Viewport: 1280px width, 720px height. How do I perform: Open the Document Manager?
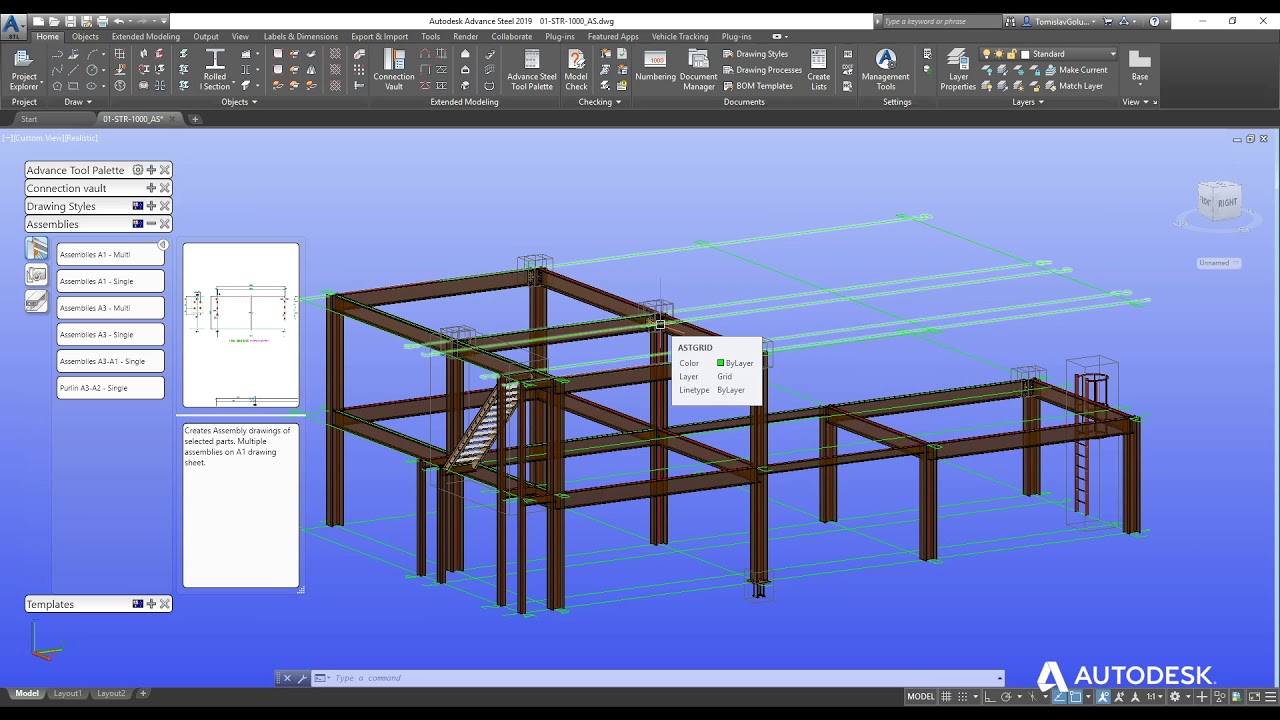pos(698,69)
